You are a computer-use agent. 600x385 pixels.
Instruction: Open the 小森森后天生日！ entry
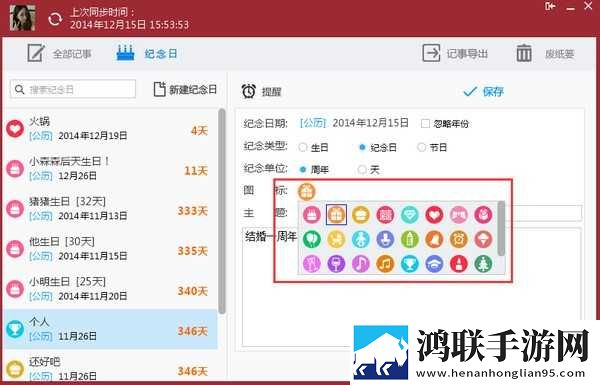tap(110, 168)
